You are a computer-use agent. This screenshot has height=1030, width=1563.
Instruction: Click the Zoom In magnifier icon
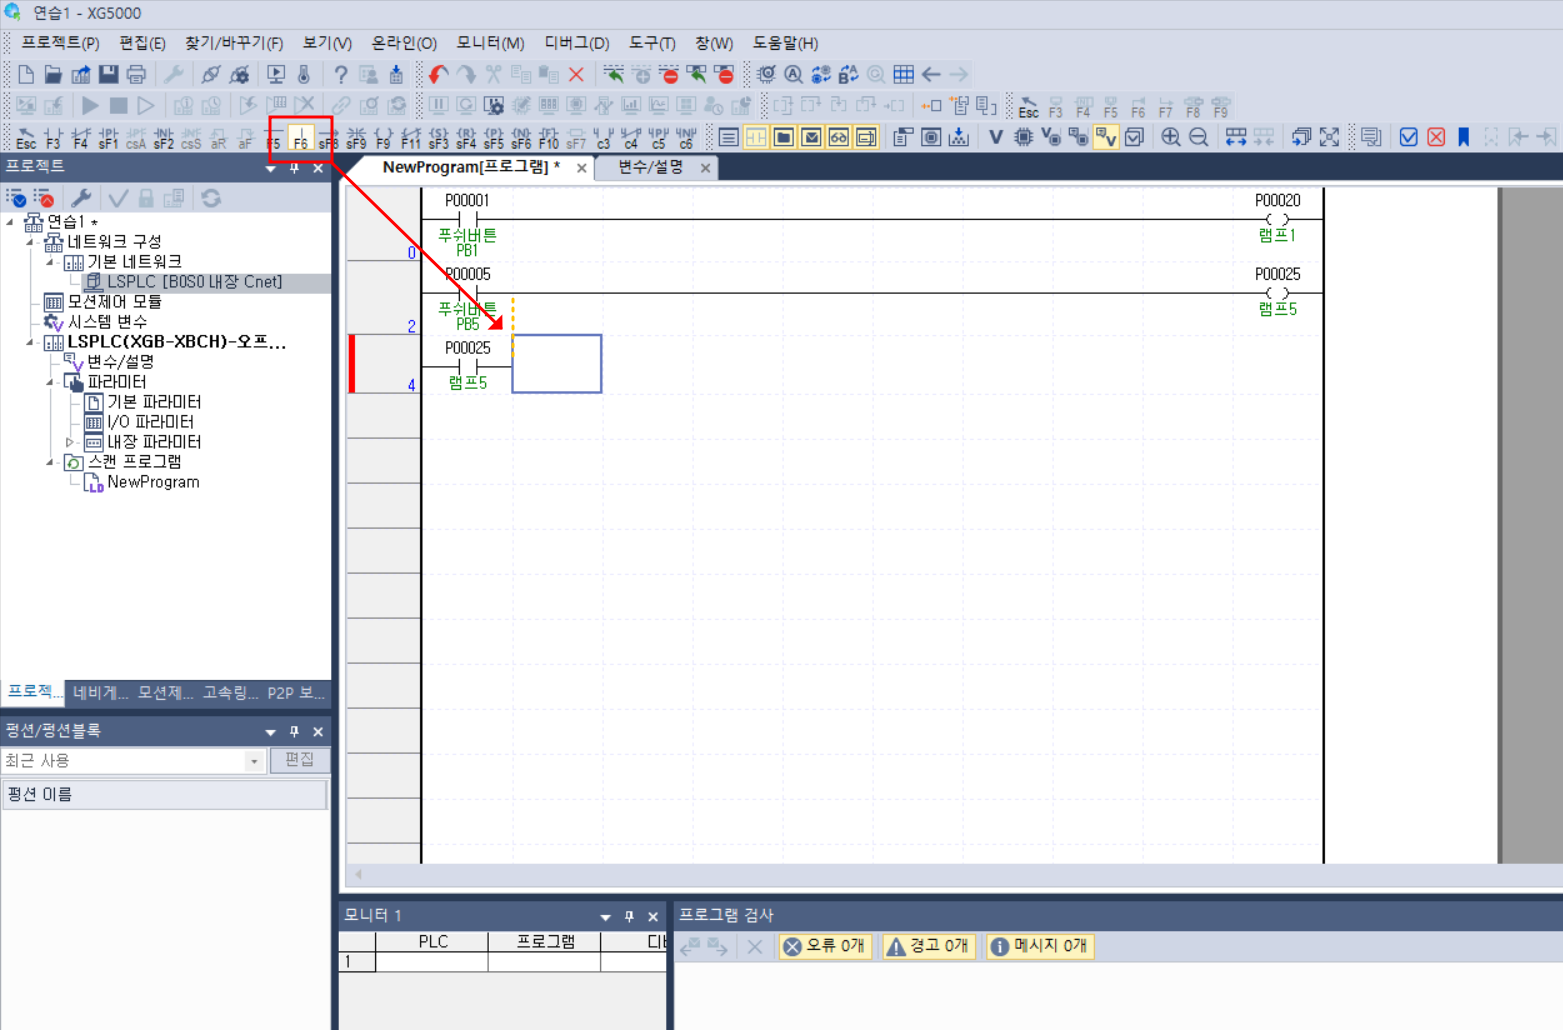[x=1171, y=138]
